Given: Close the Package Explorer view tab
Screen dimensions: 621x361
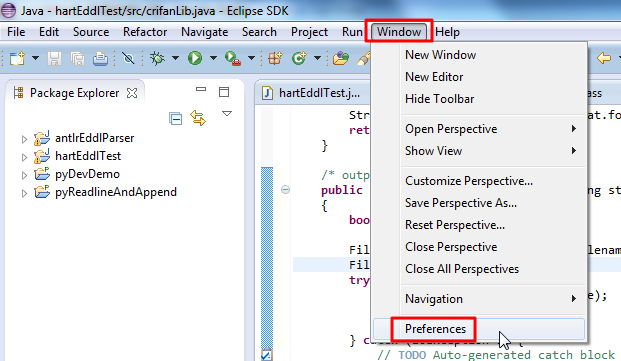Looking at the screenshot, I should tap(132, 93).
